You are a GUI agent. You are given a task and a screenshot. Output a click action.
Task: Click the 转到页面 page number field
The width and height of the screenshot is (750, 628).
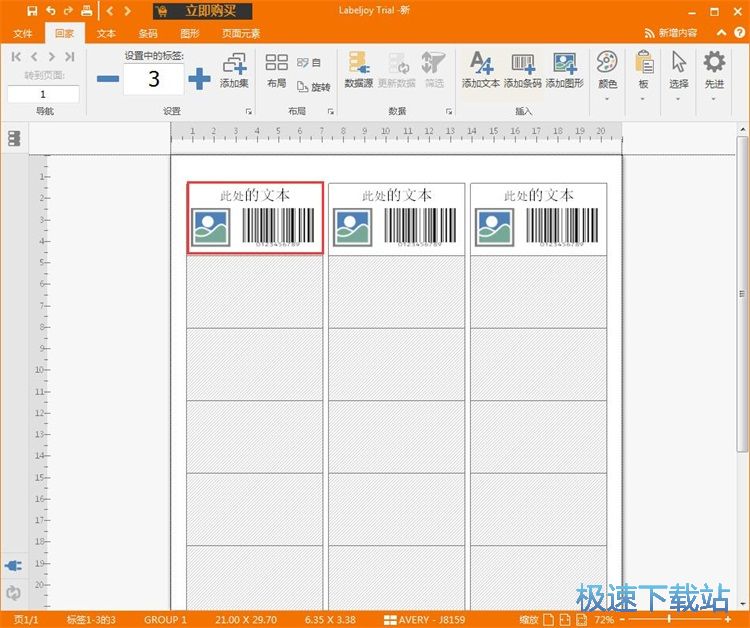coord(44,94)
